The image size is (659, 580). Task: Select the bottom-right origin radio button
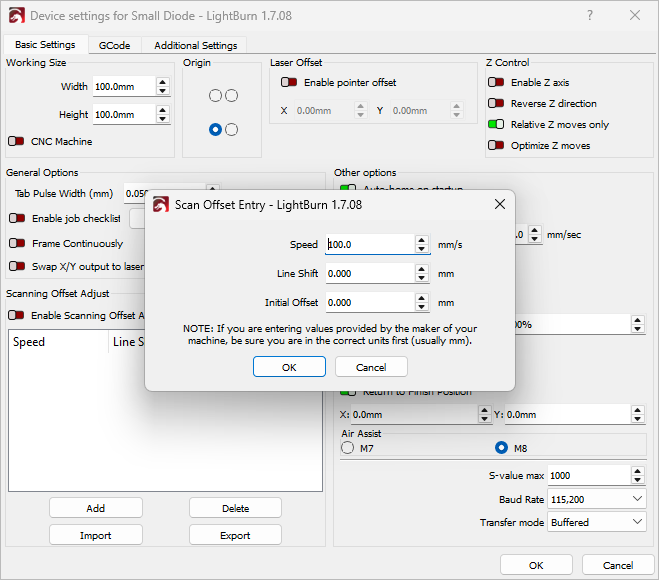point(232,129)
